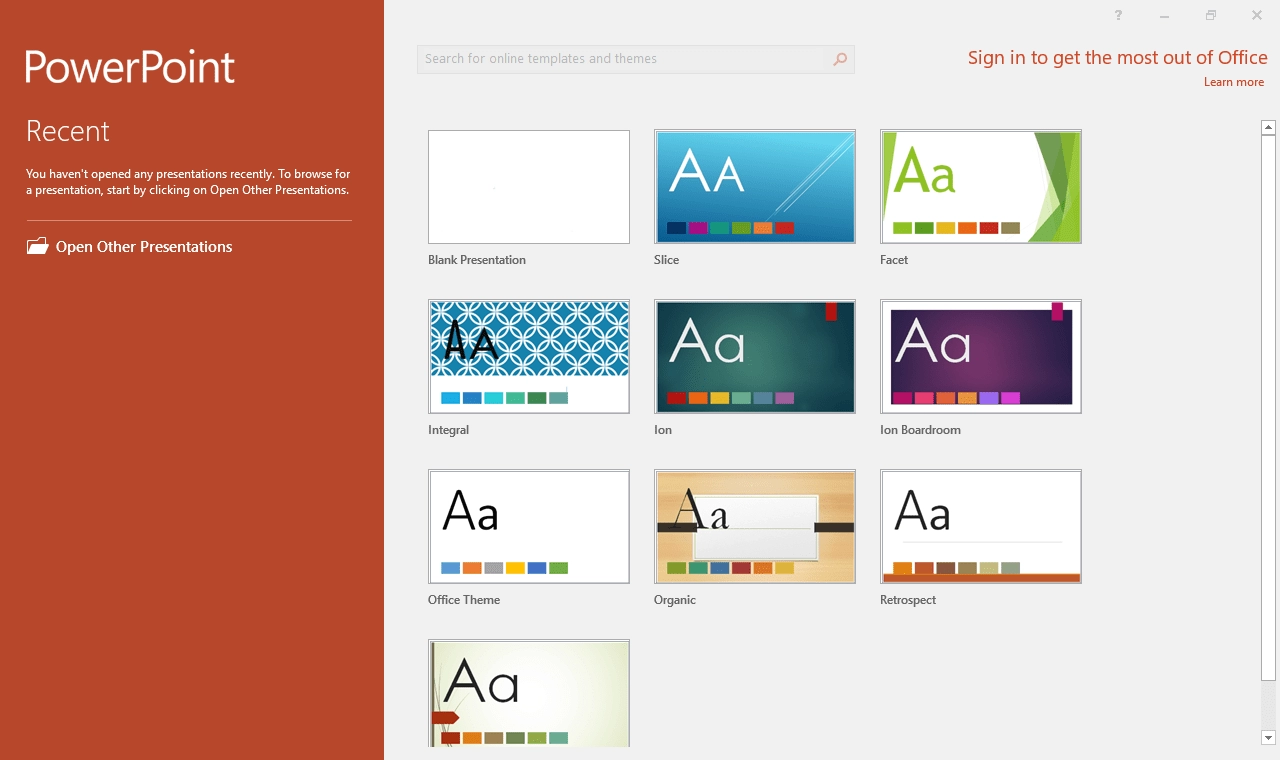Image resolution: width=1280 pixels, height=760 pixels.
Task: Click the 'Slice' label text
Action: point(666,260)
